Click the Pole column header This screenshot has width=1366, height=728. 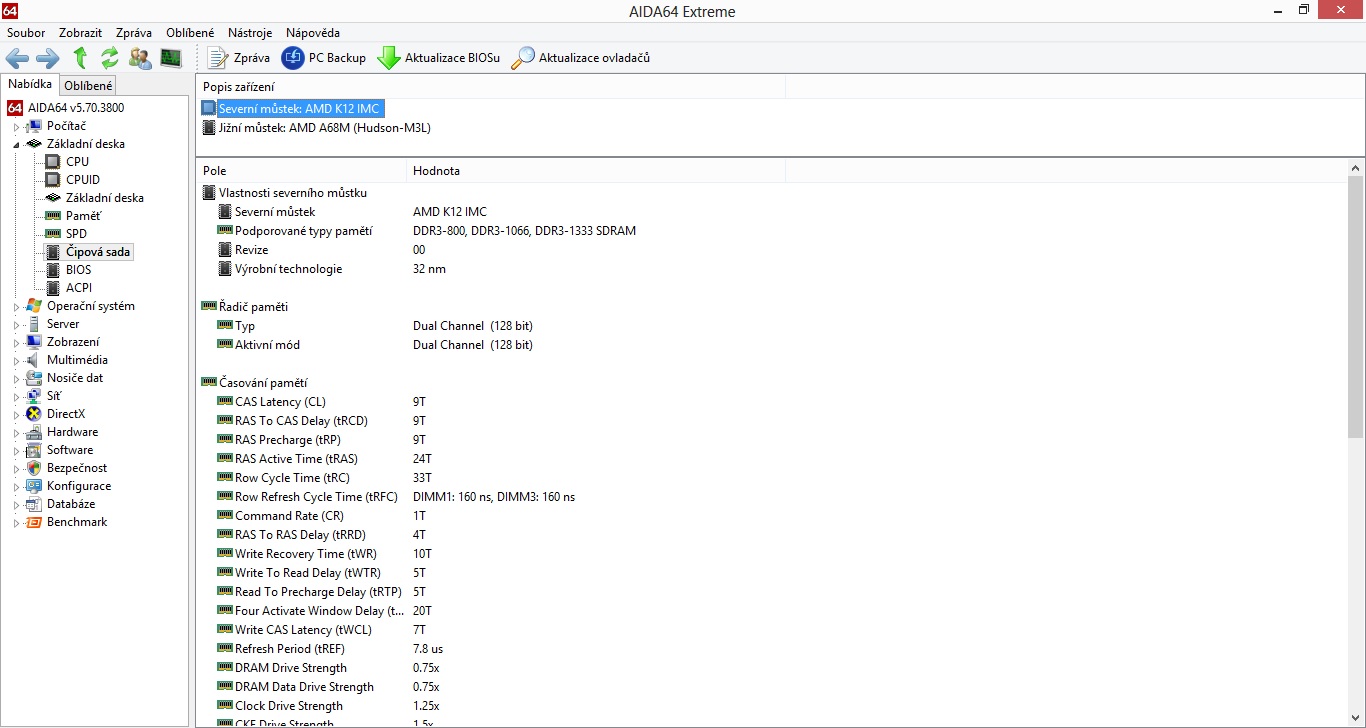(301, 171)
